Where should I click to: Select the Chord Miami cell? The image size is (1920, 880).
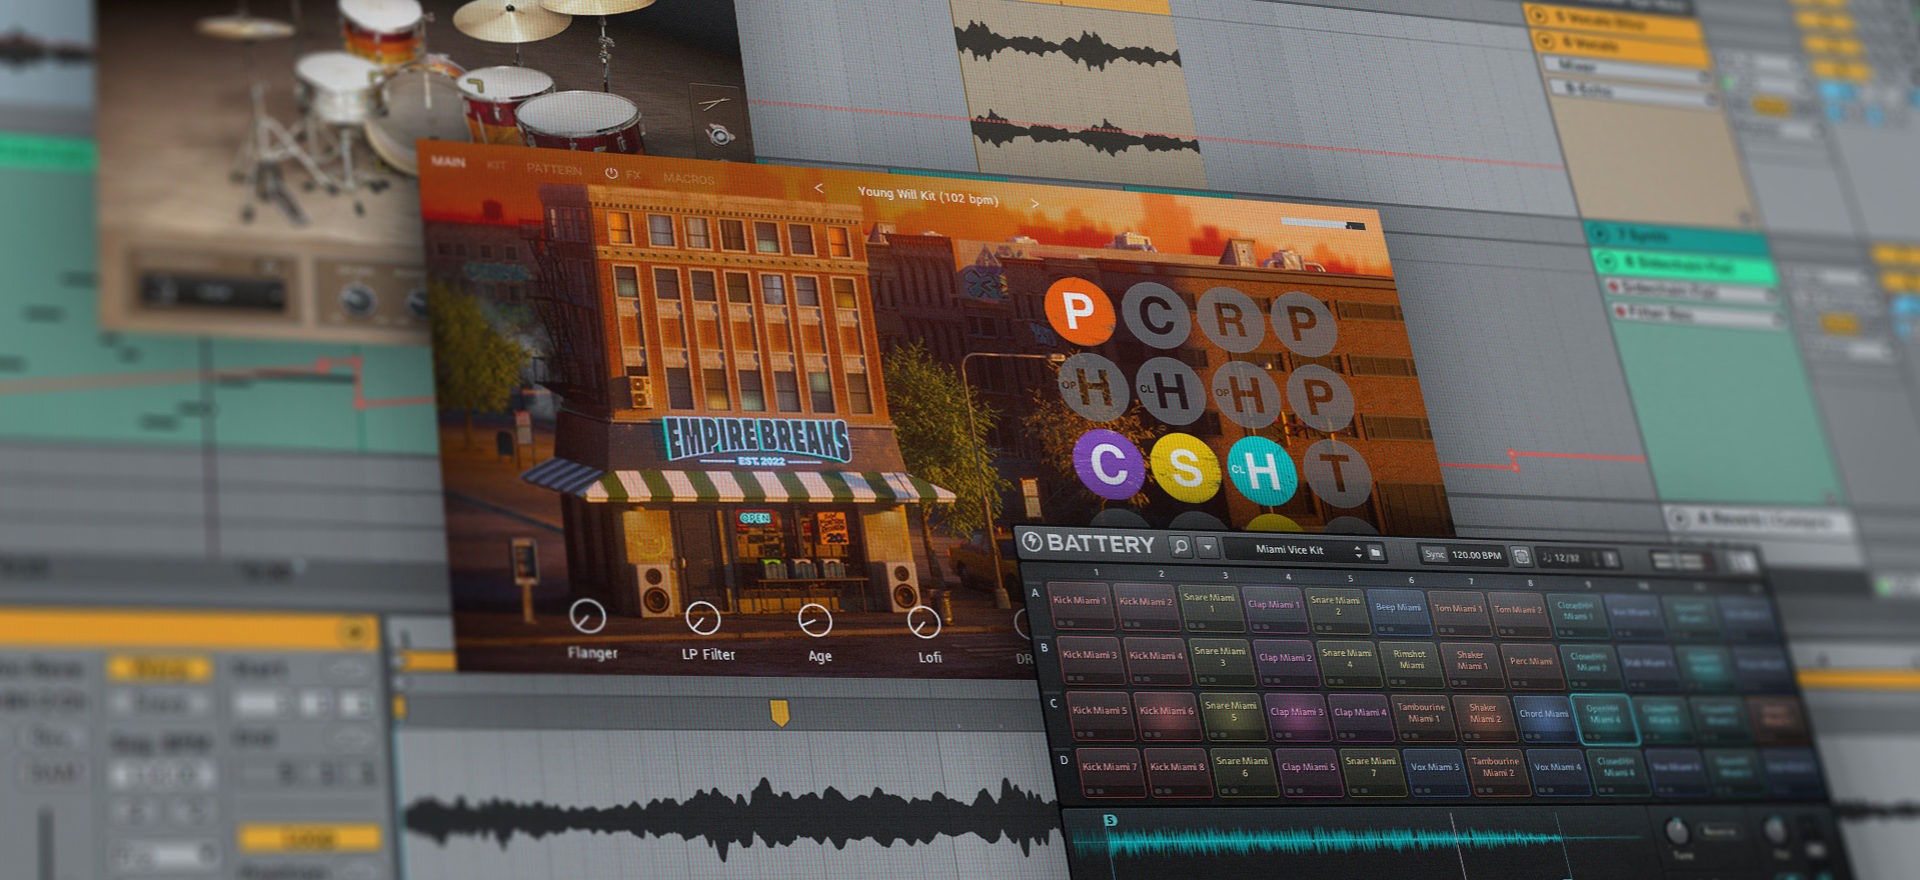(1545, 719)
